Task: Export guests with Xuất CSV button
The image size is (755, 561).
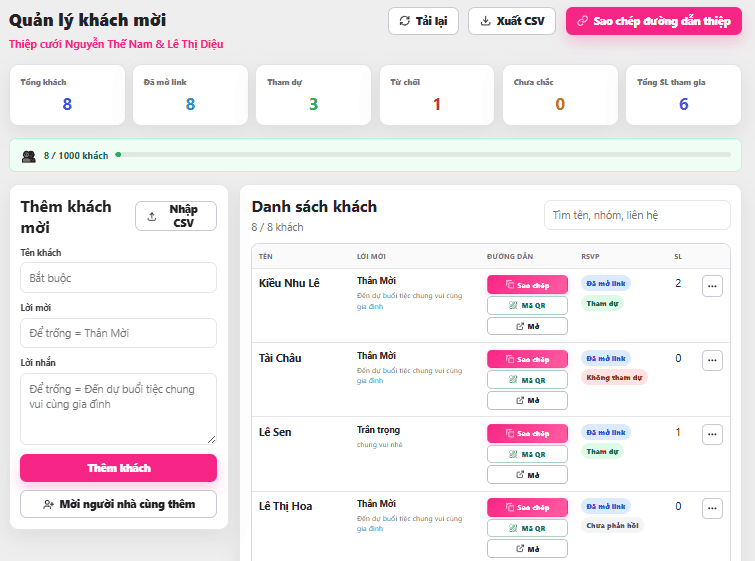Action: coord(512,21)
